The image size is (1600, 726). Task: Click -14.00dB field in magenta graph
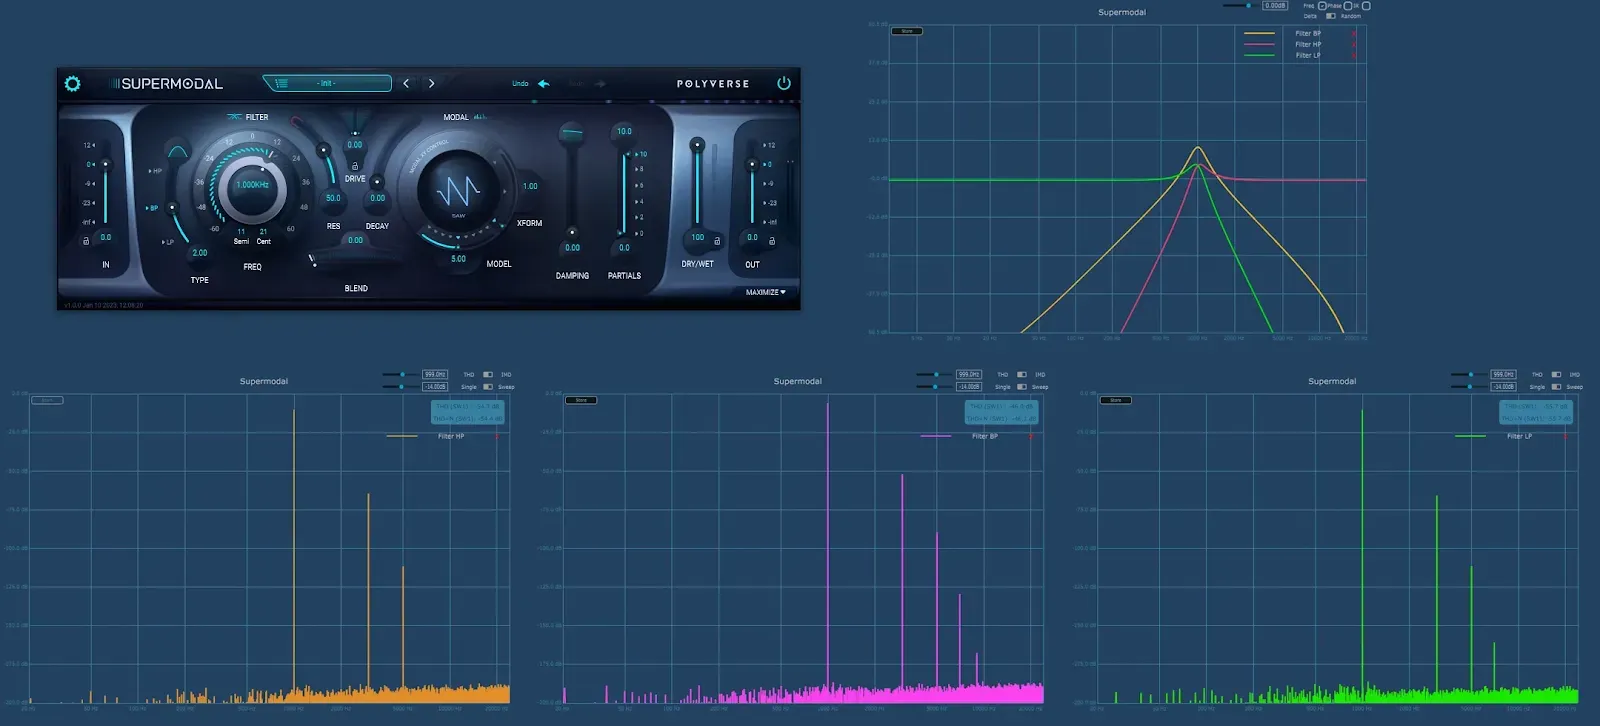(969, 387)
